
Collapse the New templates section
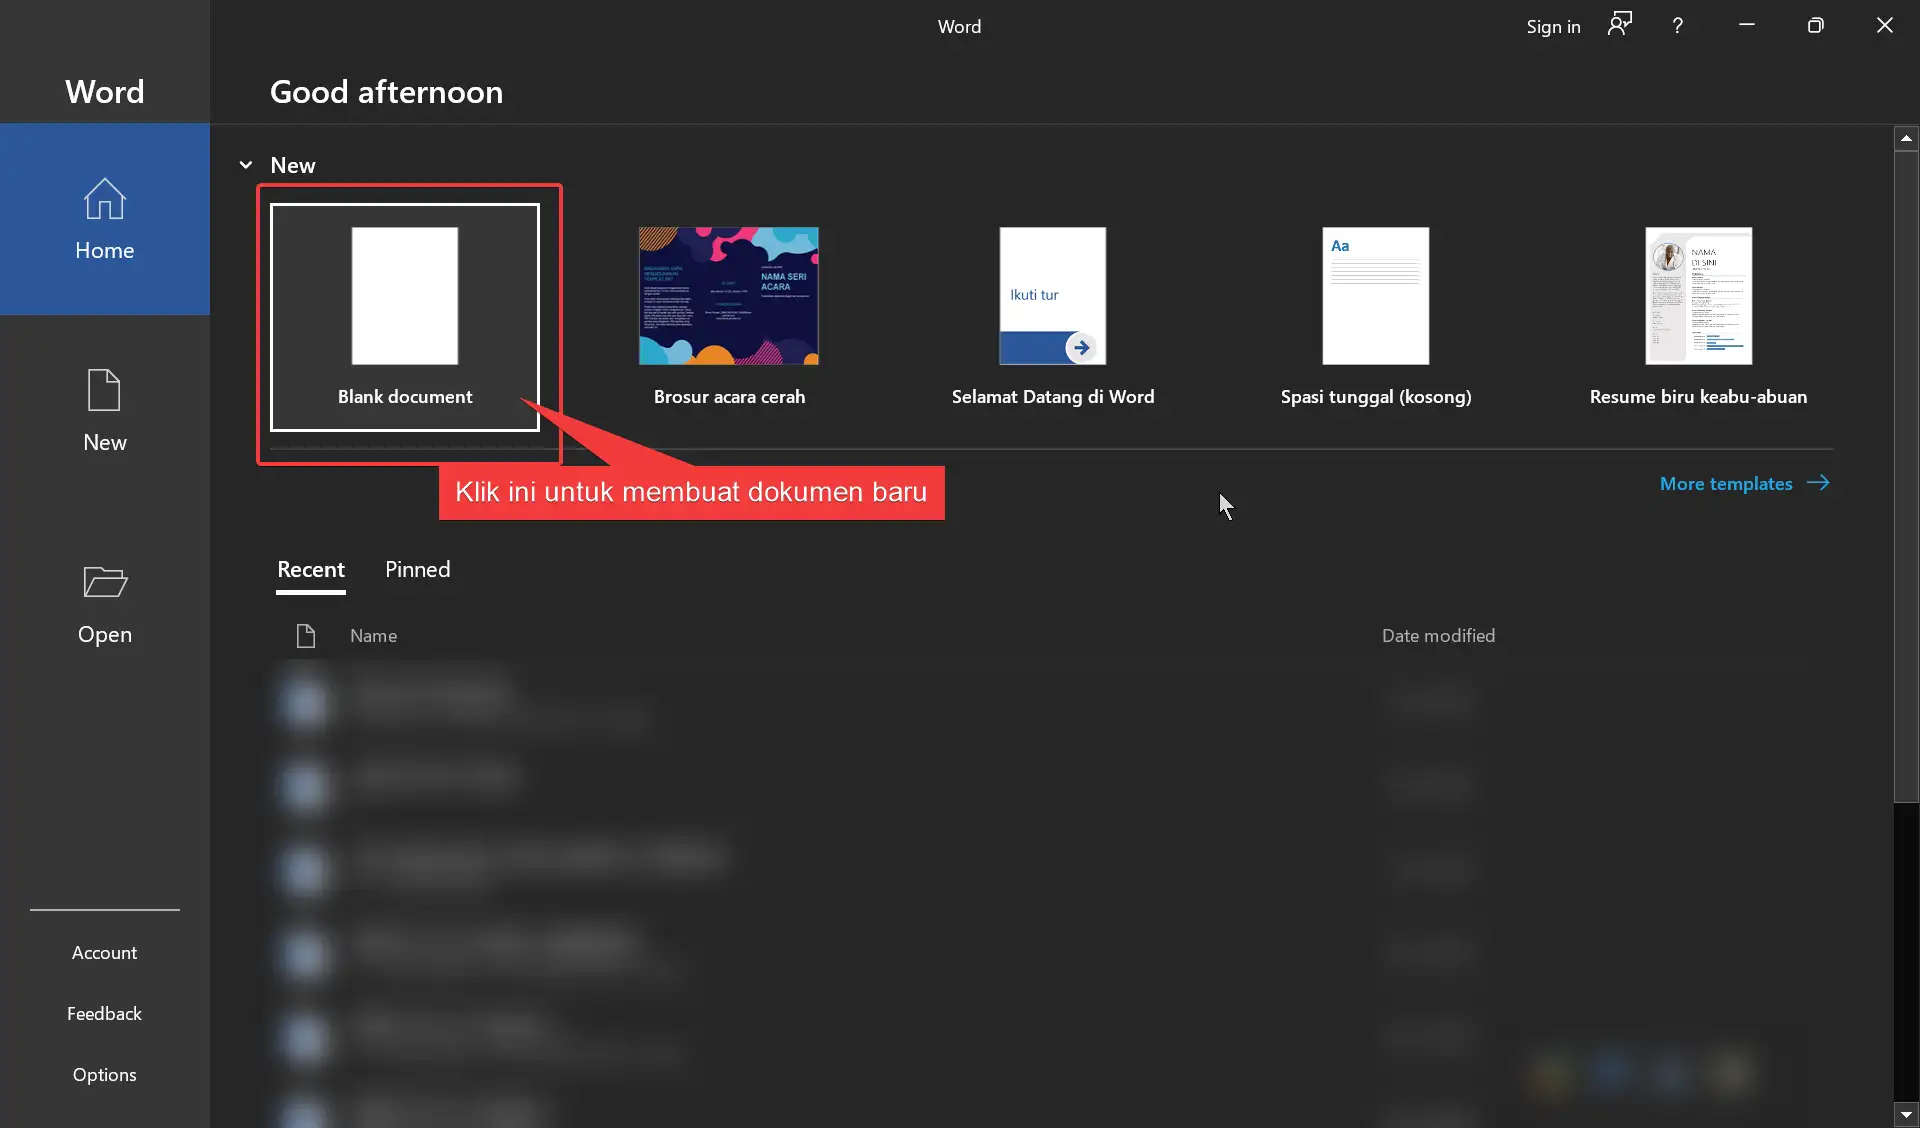click(x=246, y=165)
